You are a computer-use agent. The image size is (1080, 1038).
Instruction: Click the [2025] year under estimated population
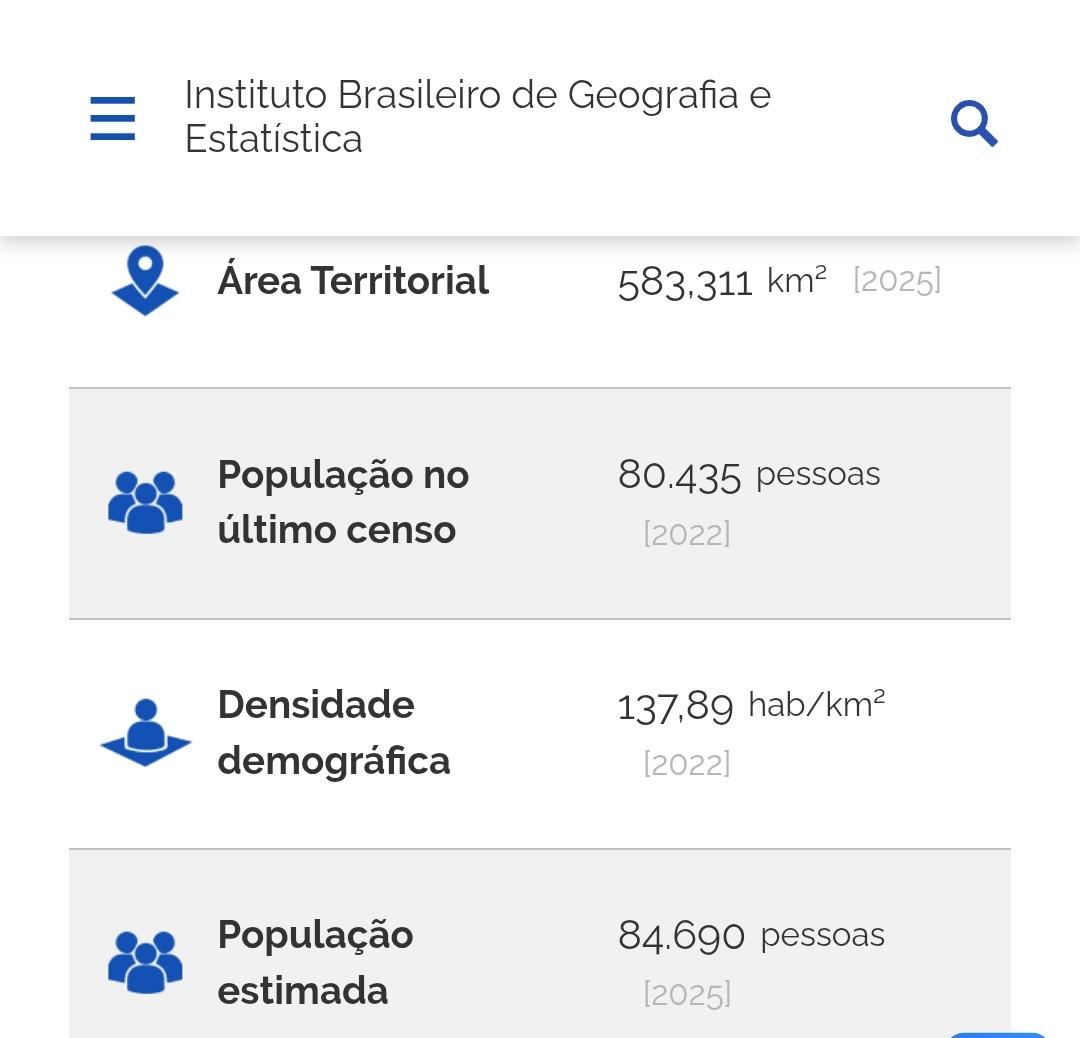[687, 994]
